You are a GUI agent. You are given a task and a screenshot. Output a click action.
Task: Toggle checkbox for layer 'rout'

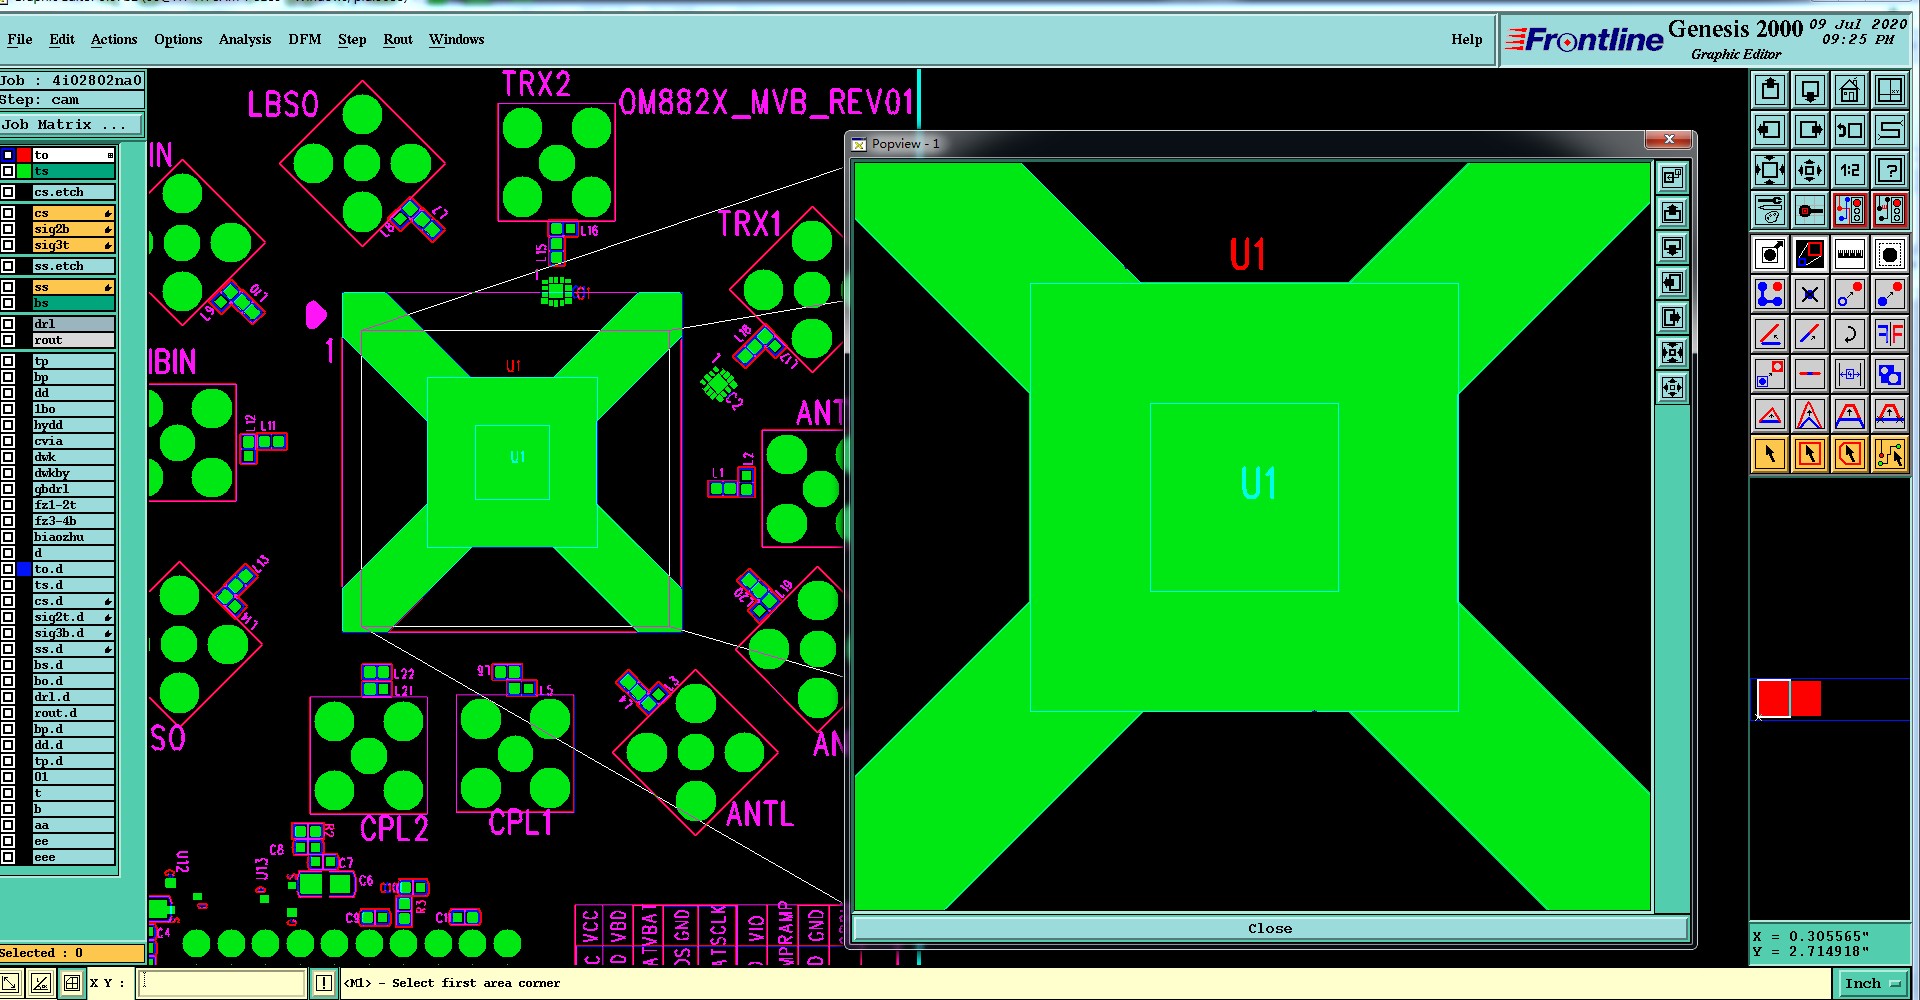(x=8, y=340)
